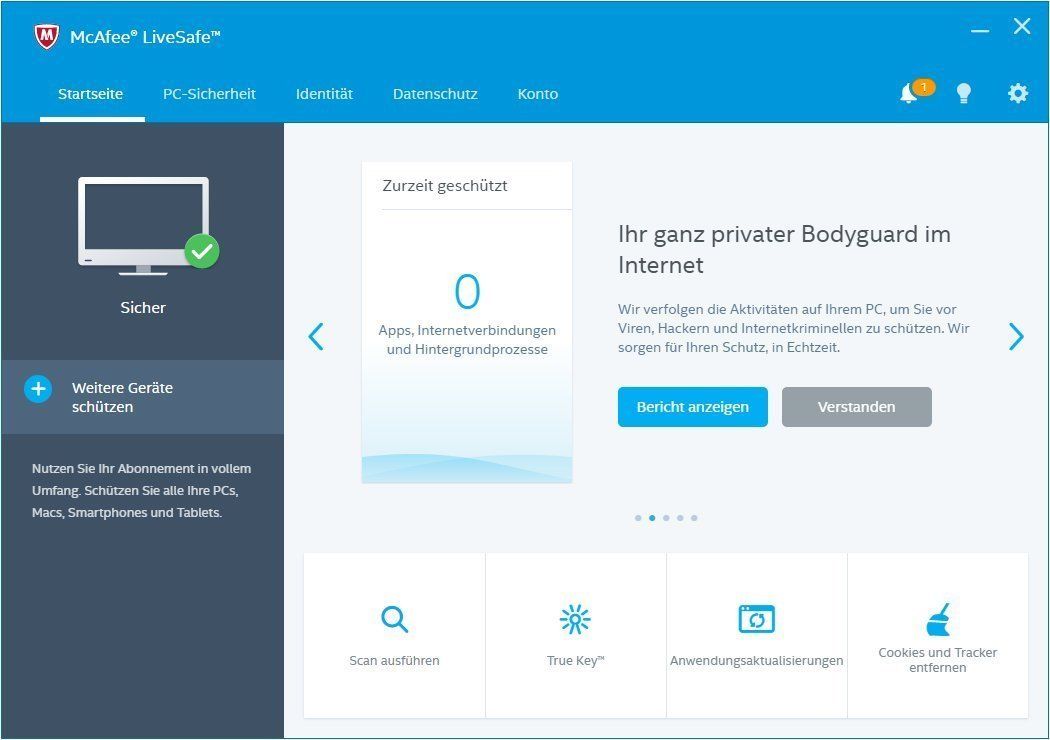Image resolution: width=1050 pixels, height=740 pixels.
Task: Click the broom cleanup icon
Action: click(938, 619)
